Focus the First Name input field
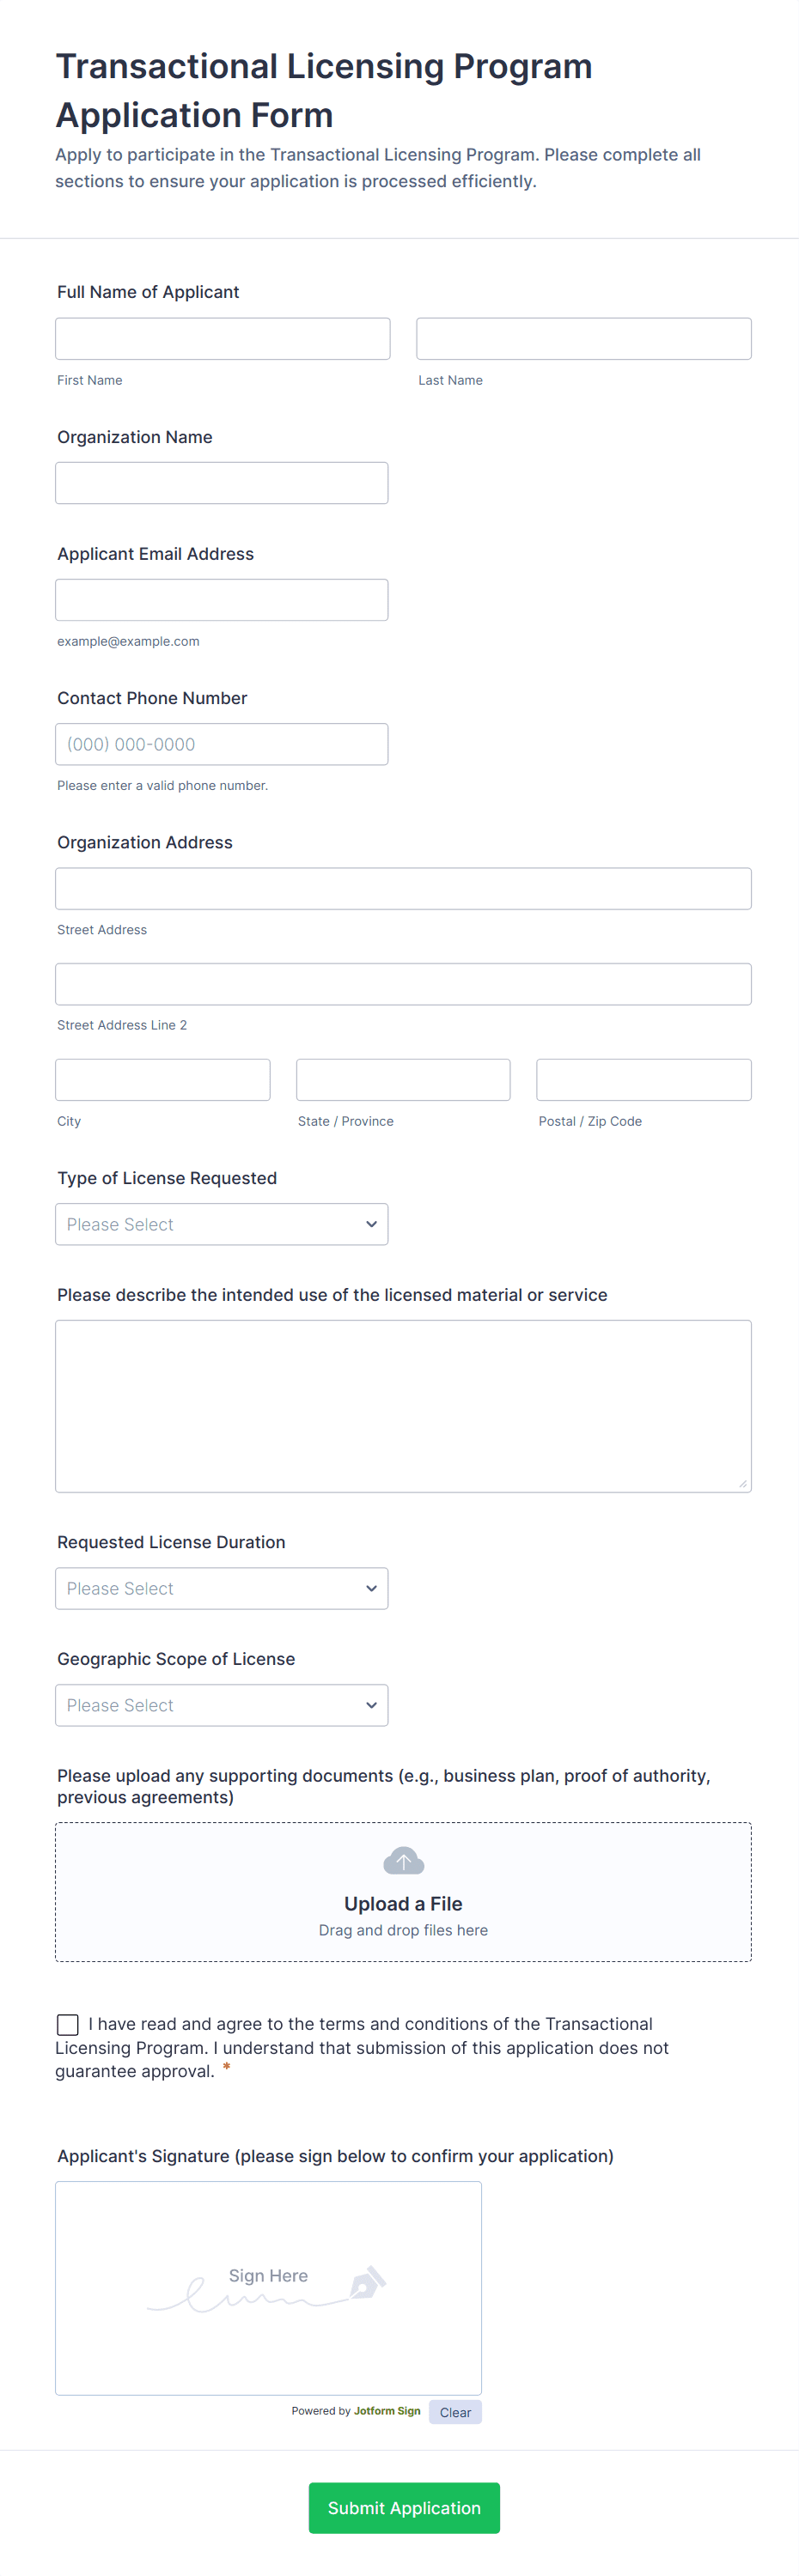799x2576 pixels. (222, 339)
